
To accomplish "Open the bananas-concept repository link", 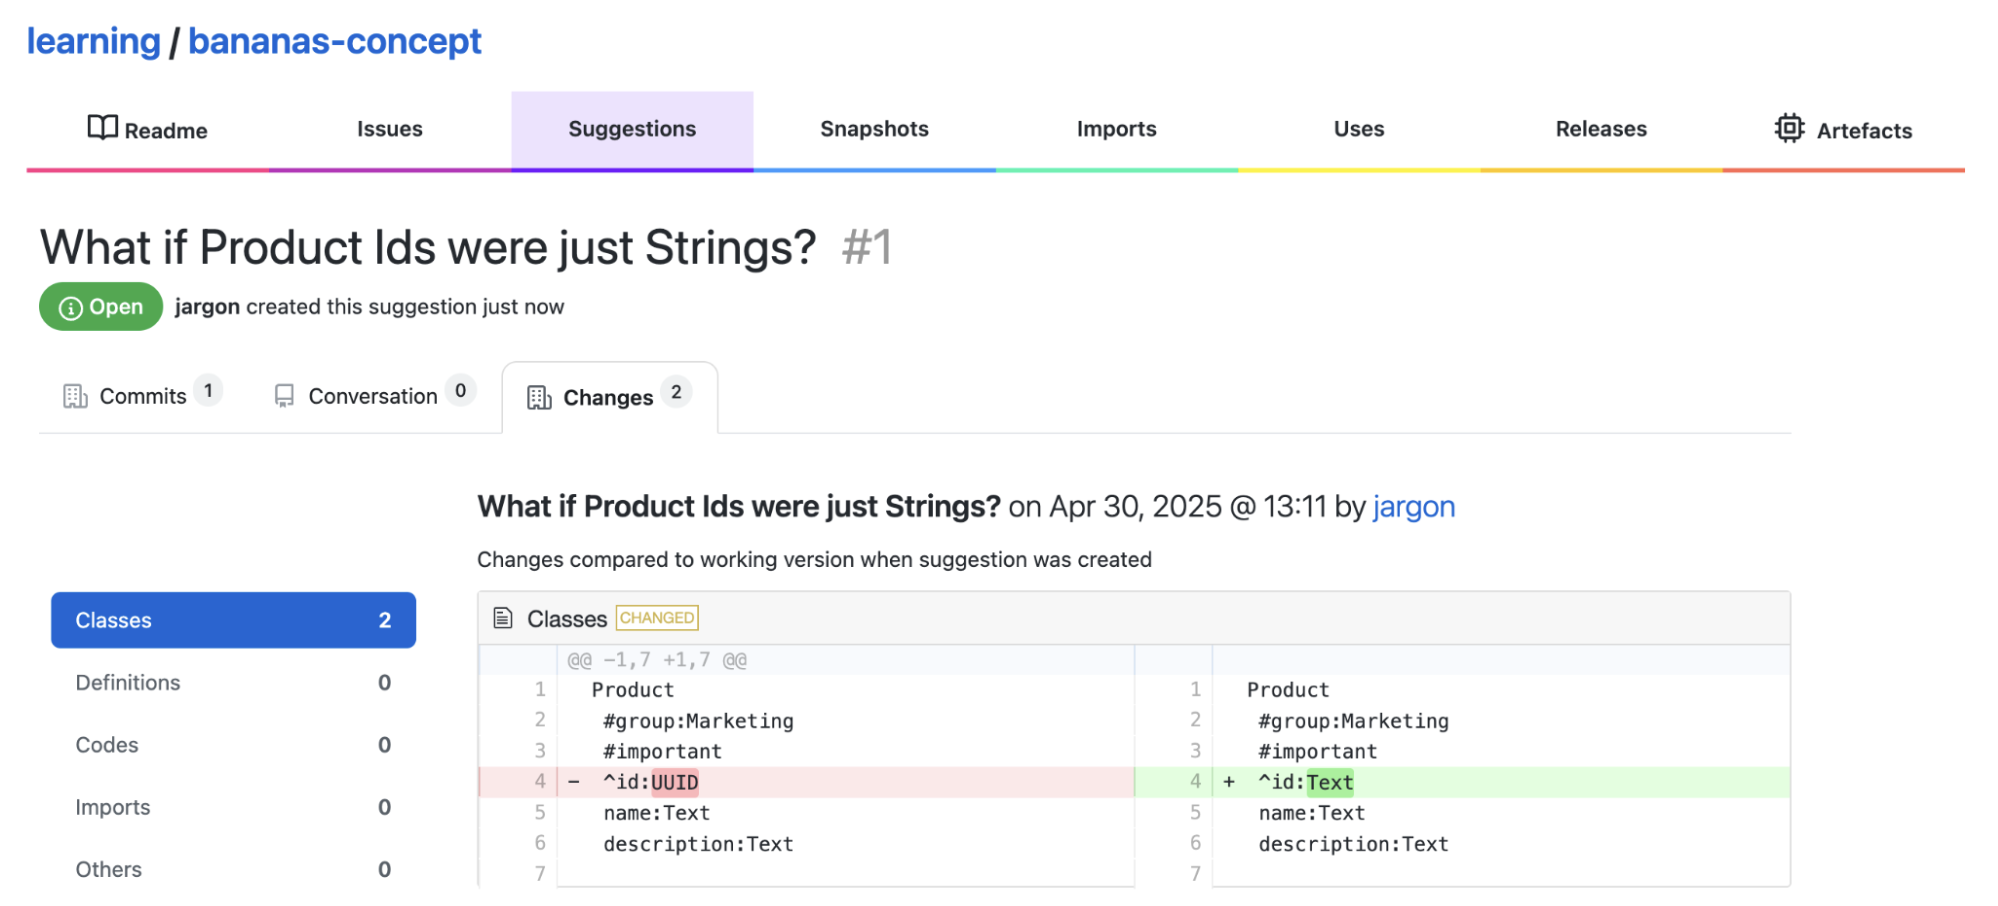I will 334,41.
